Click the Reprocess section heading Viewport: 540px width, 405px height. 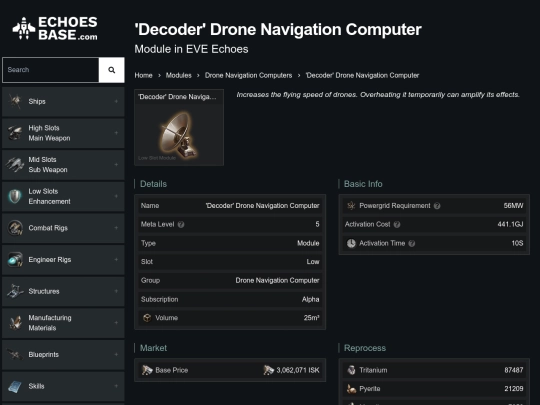coord(365,348)
